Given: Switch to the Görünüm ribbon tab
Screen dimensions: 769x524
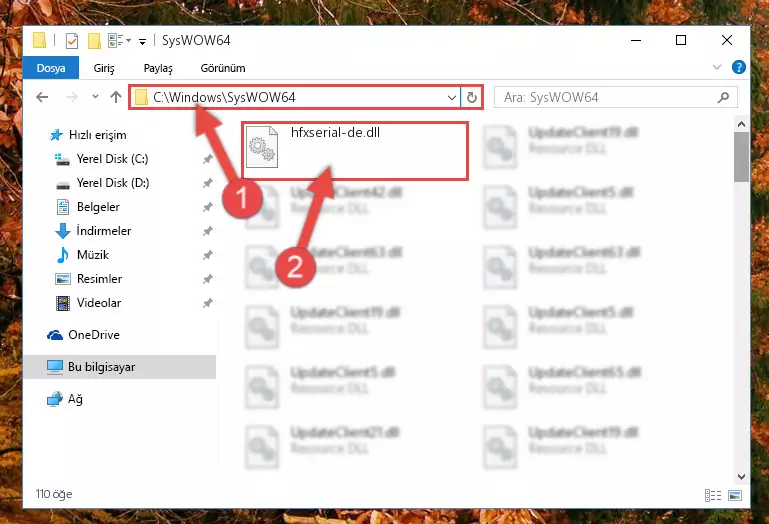Looking at the screenshot, I should click(x=223, y=68).
